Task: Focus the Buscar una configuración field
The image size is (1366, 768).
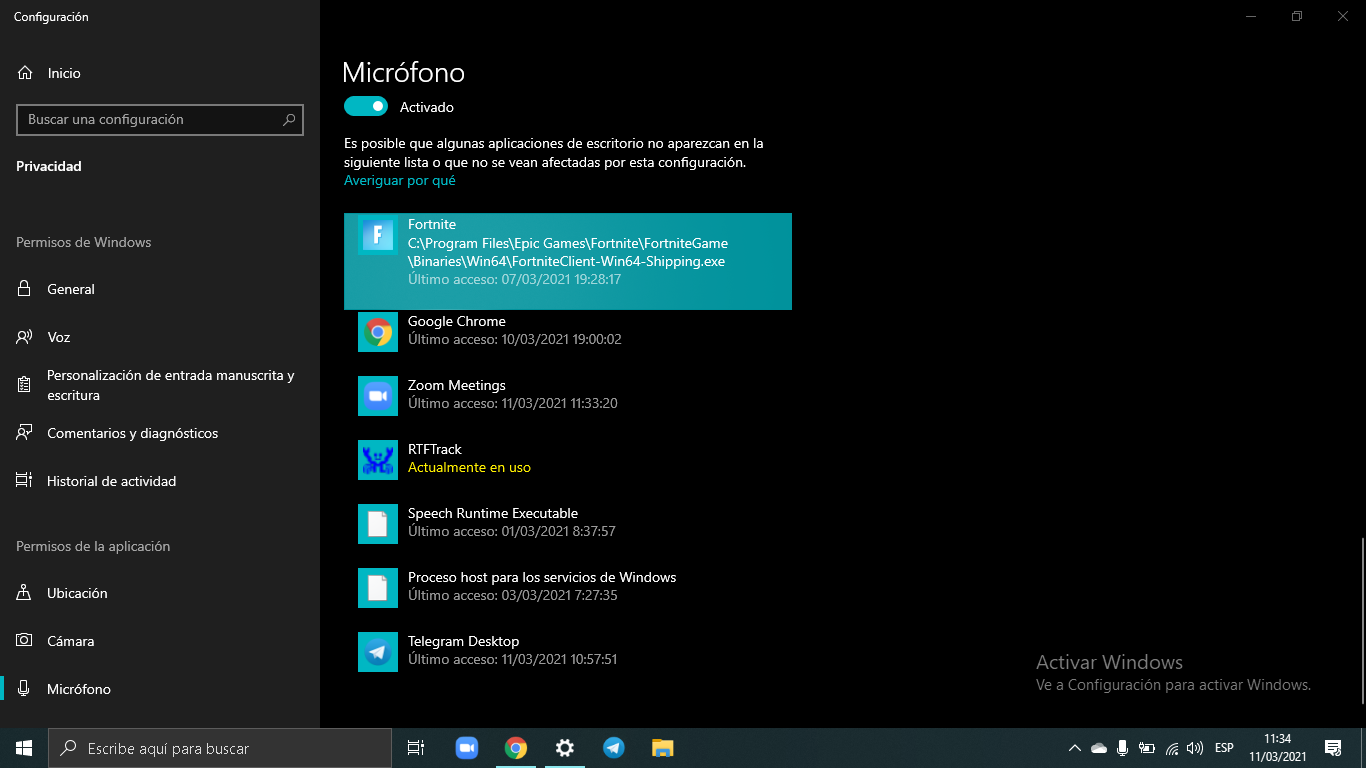Action: coord(160,119)
